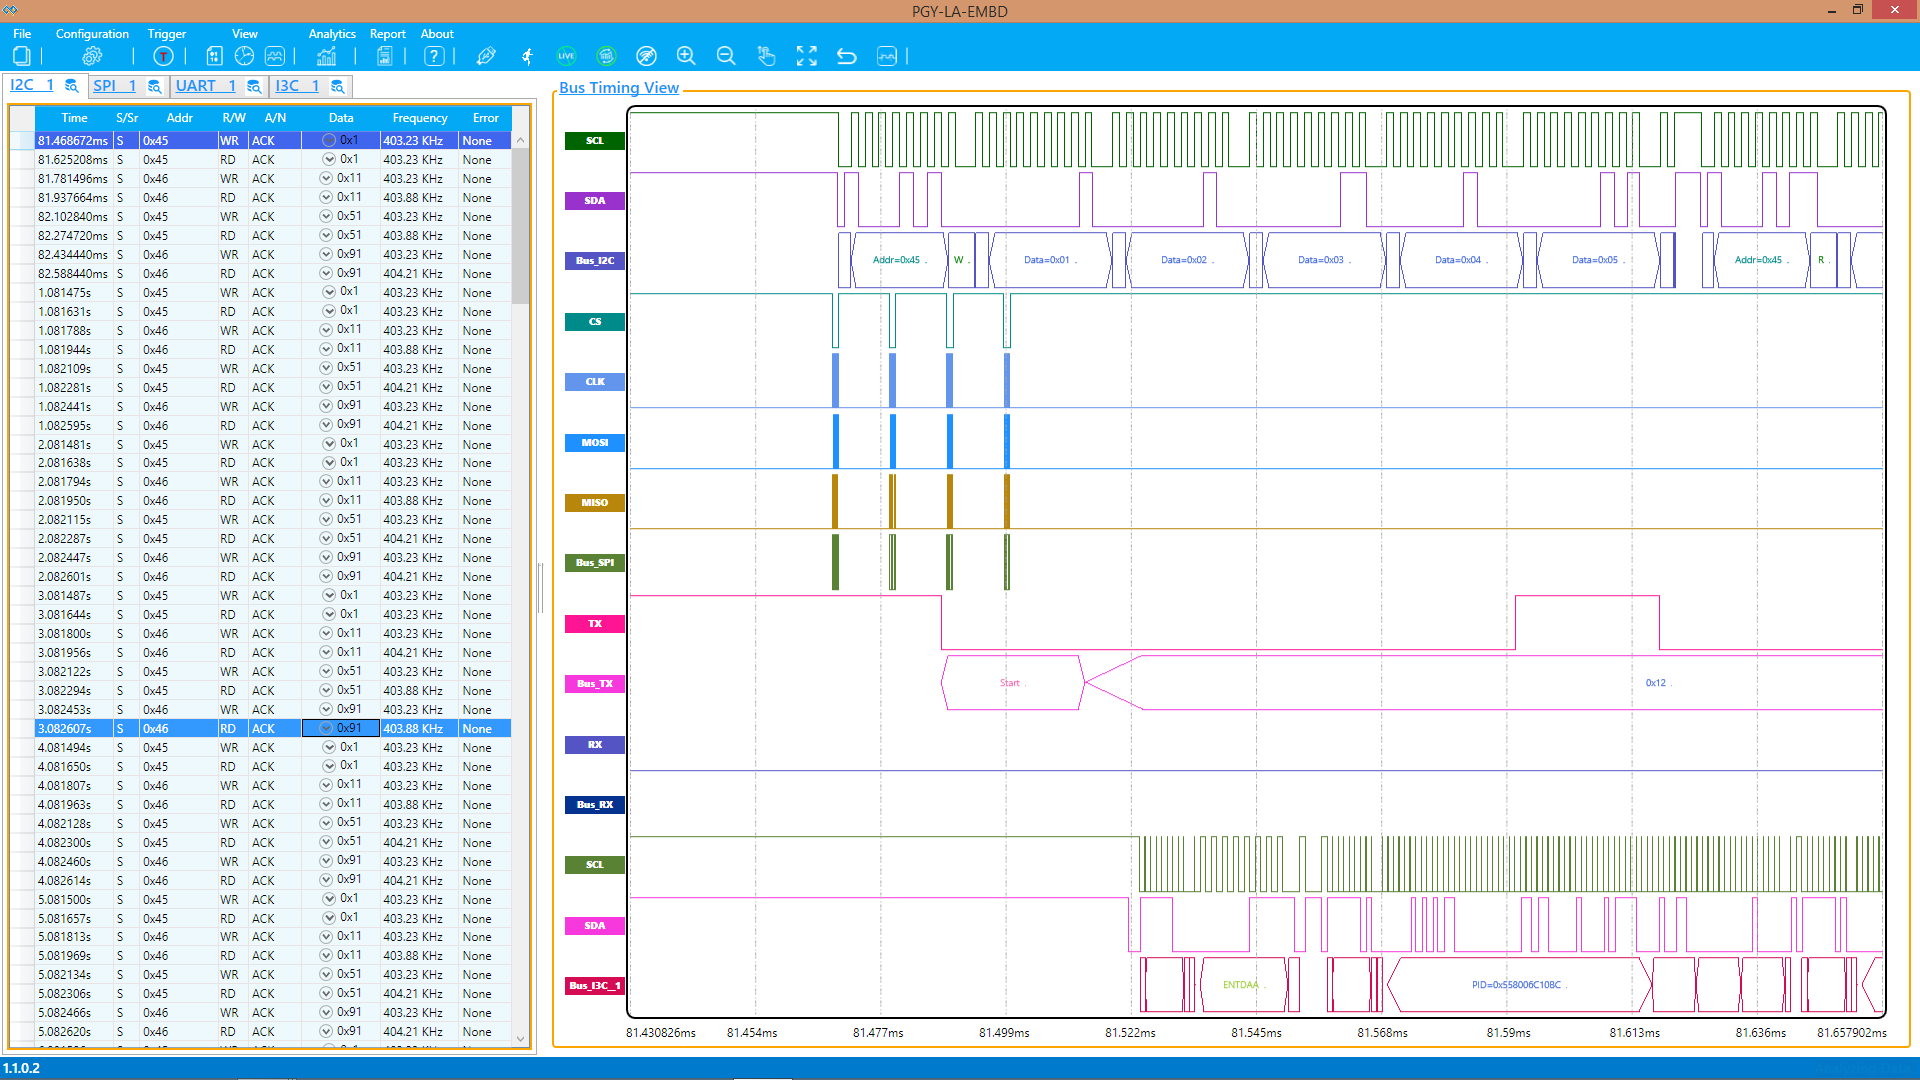The image size is (1920, 1080).
Task: Open the Analytics menu
Action: [332, 33]
